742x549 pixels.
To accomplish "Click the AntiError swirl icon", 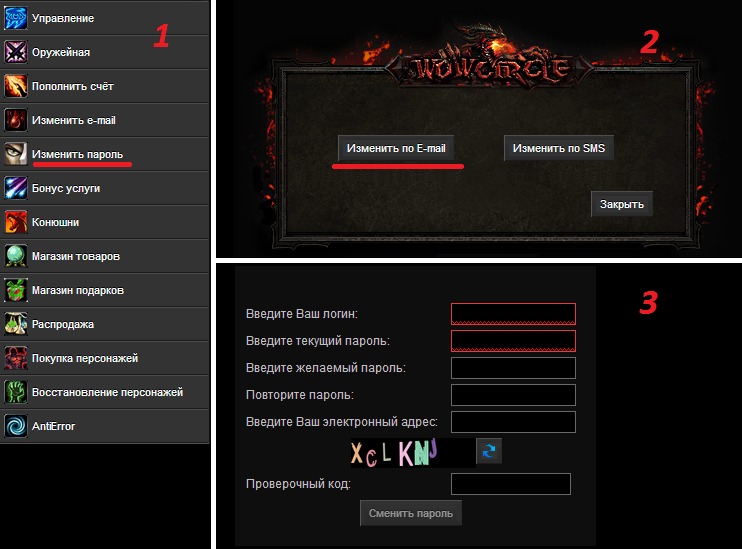I will (15, 426).
